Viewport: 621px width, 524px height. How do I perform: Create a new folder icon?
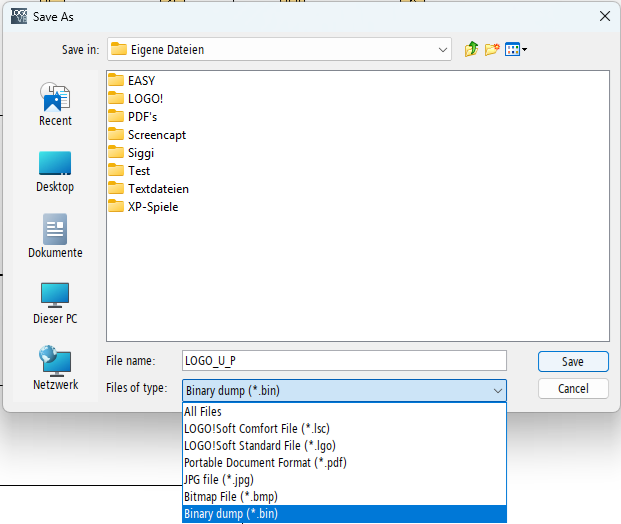pos(492,50)
